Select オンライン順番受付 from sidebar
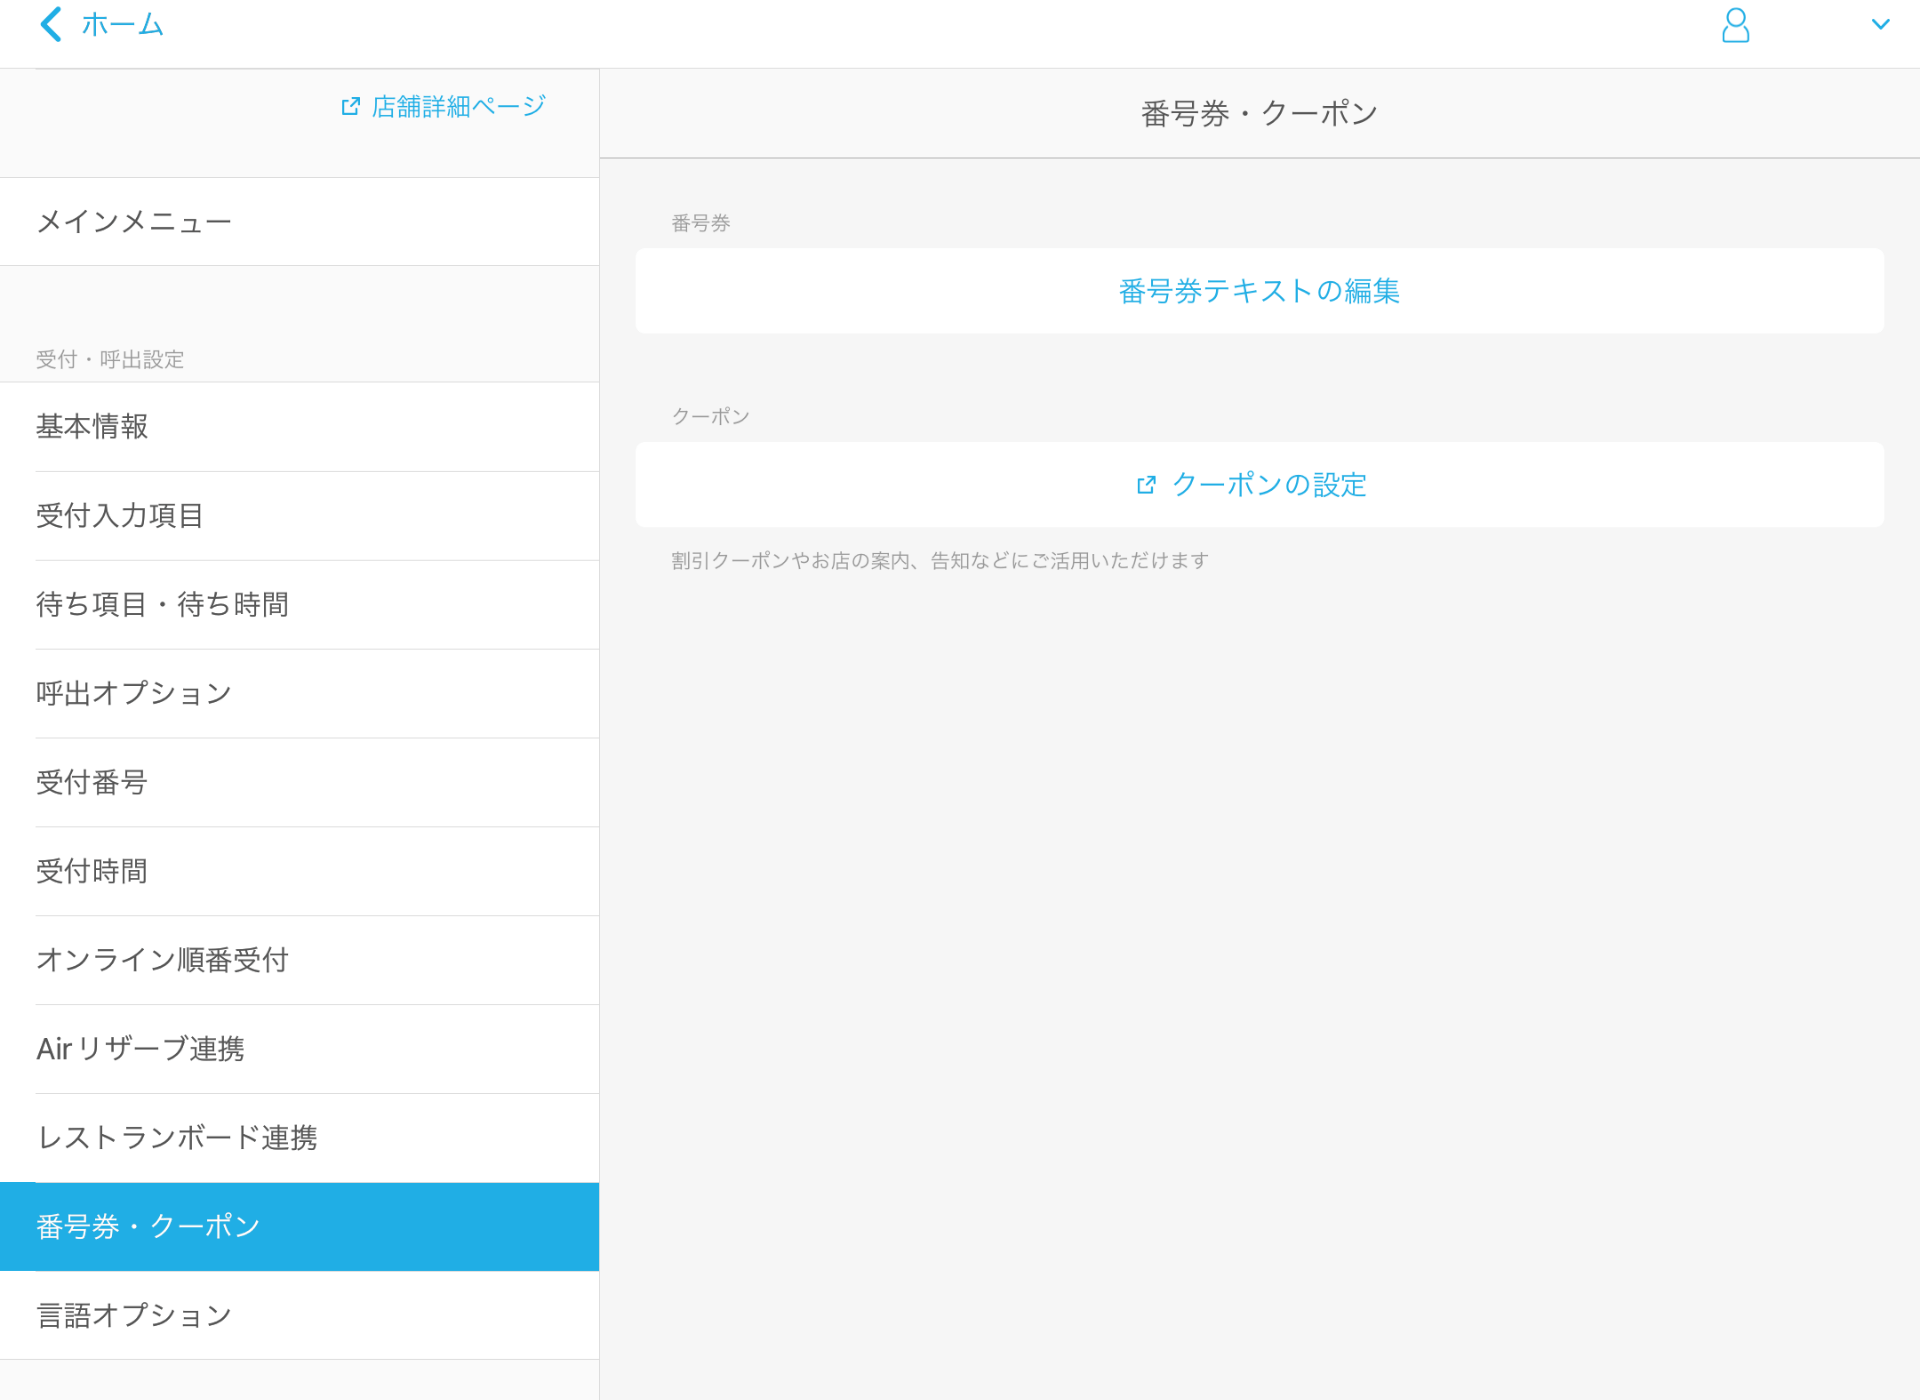Viewport: 1920px width, 1400px height. (162, 960)
